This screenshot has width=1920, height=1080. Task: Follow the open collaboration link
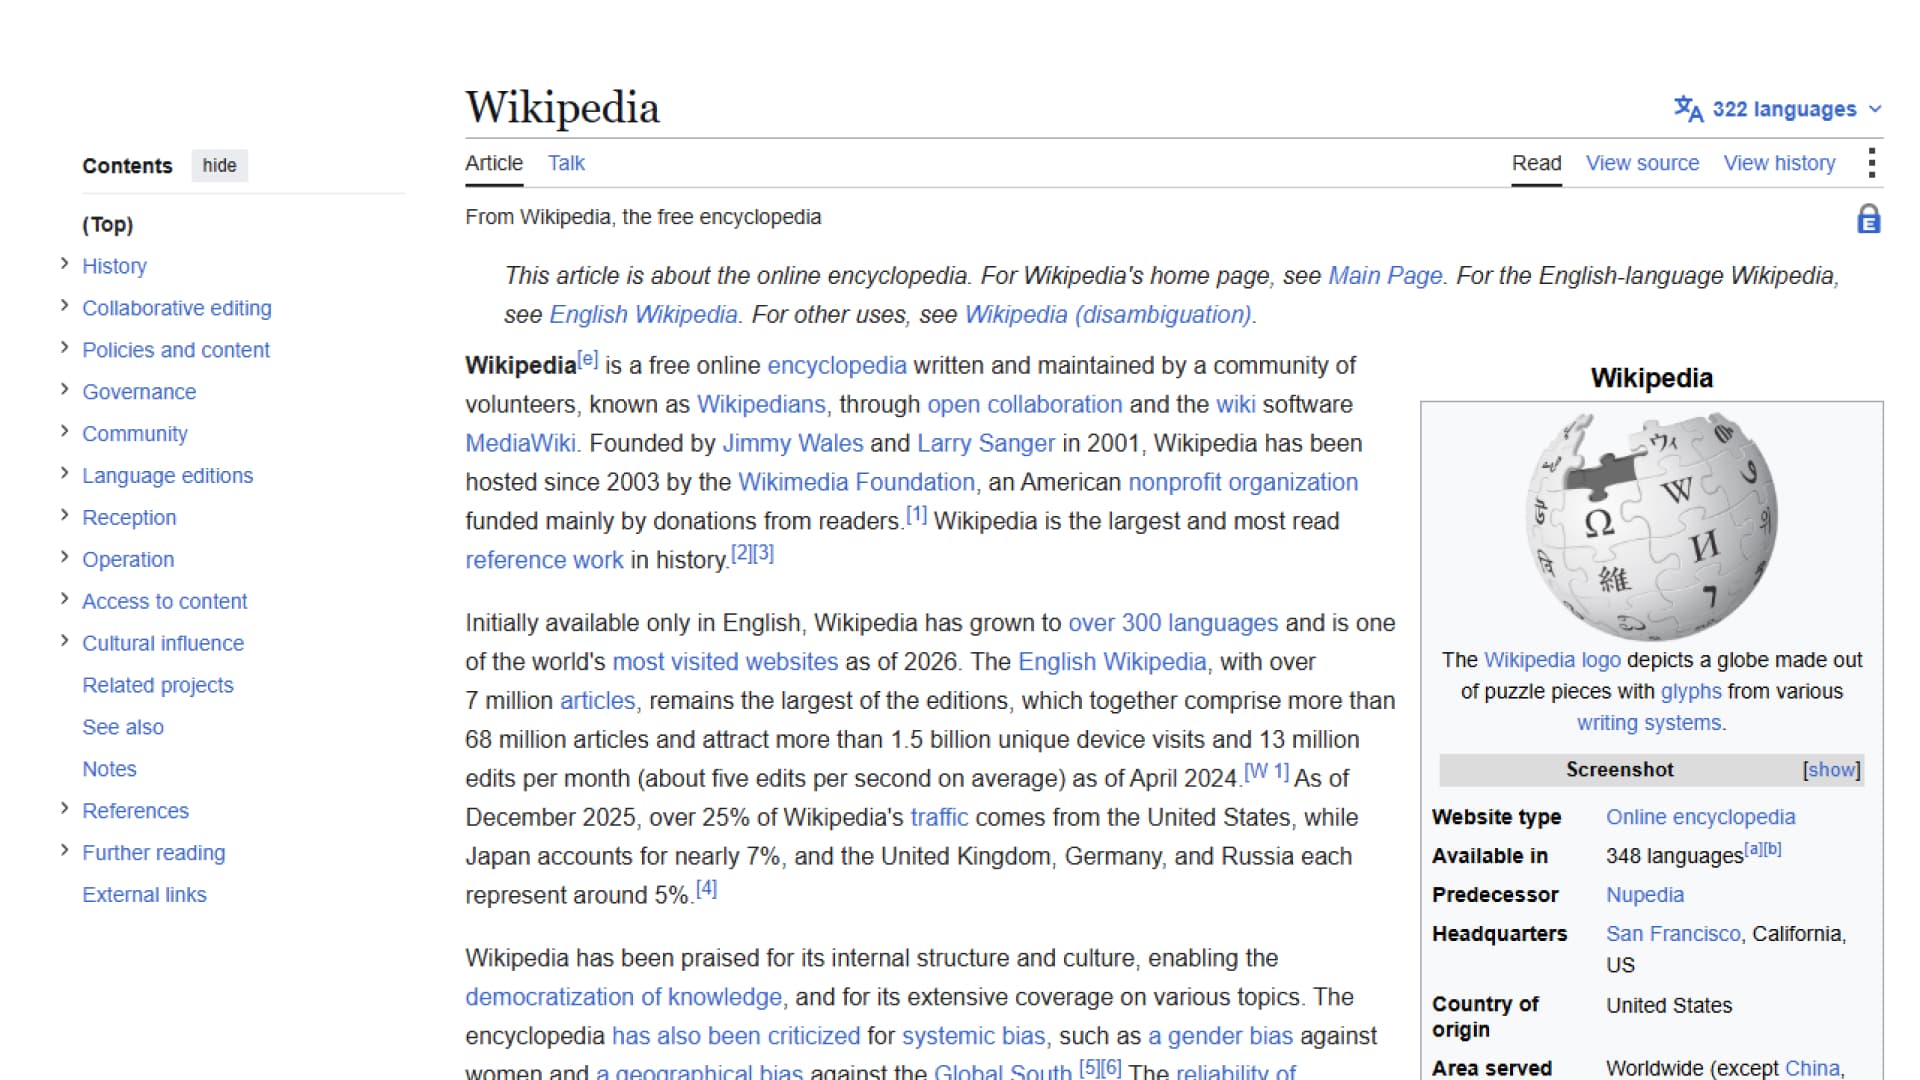tap(1024, 405)
